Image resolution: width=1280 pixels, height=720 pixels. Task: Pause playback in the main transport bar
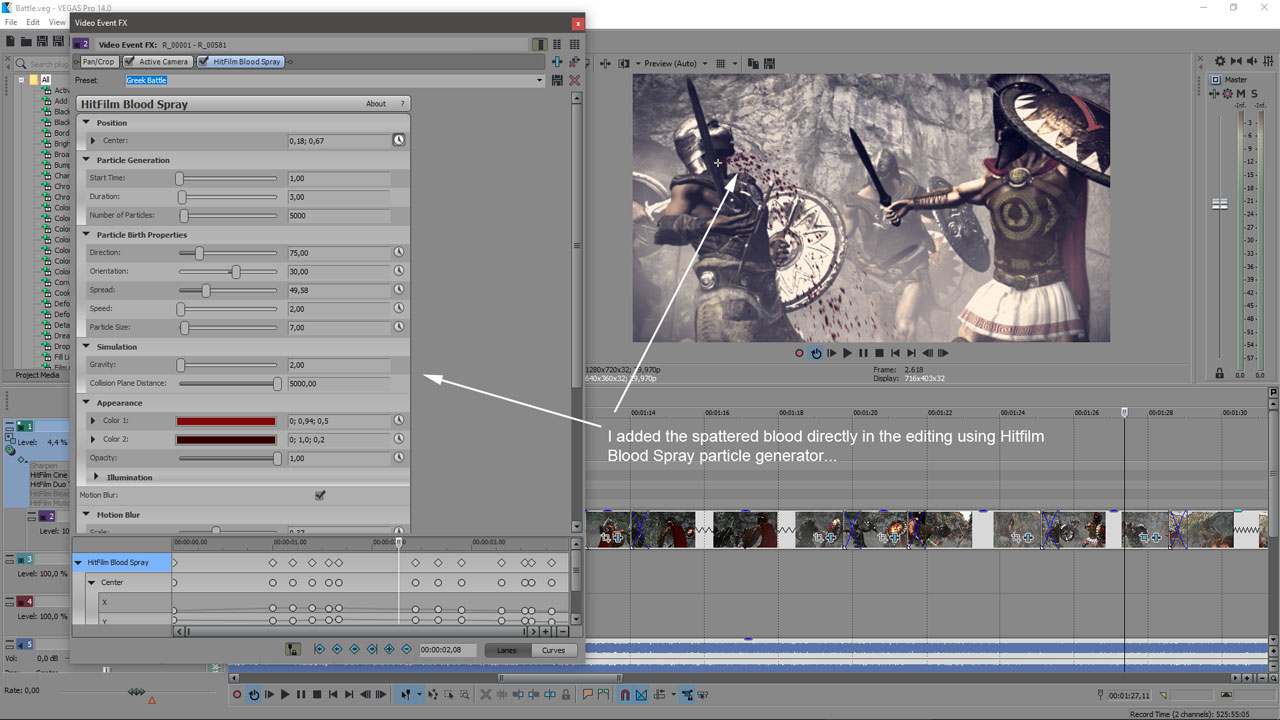click(301, 694)
